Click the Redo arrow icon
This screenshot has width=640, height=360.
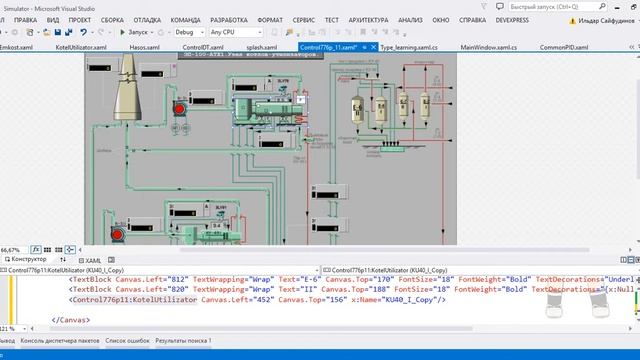coord(101,32)
